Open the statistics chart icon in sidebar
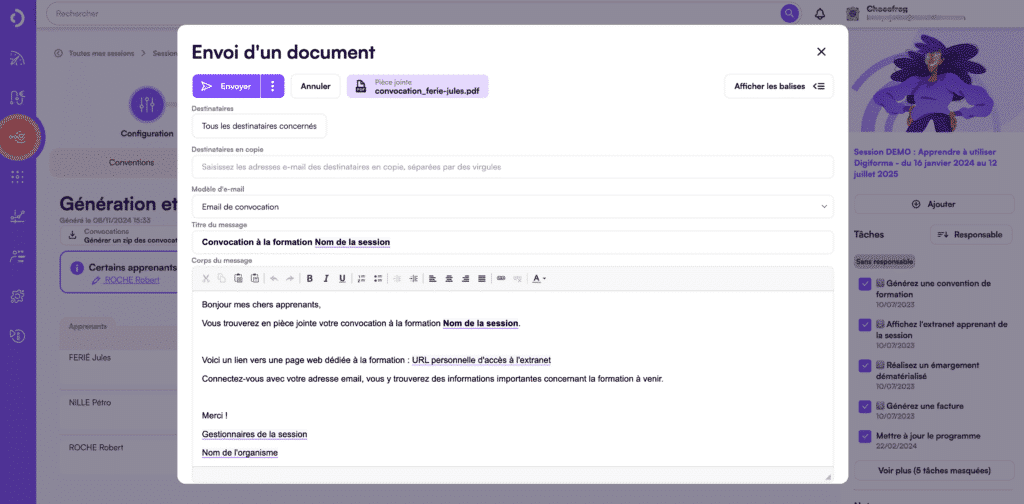The height and width of the screenshot is (504, 1024). point(18,217)
